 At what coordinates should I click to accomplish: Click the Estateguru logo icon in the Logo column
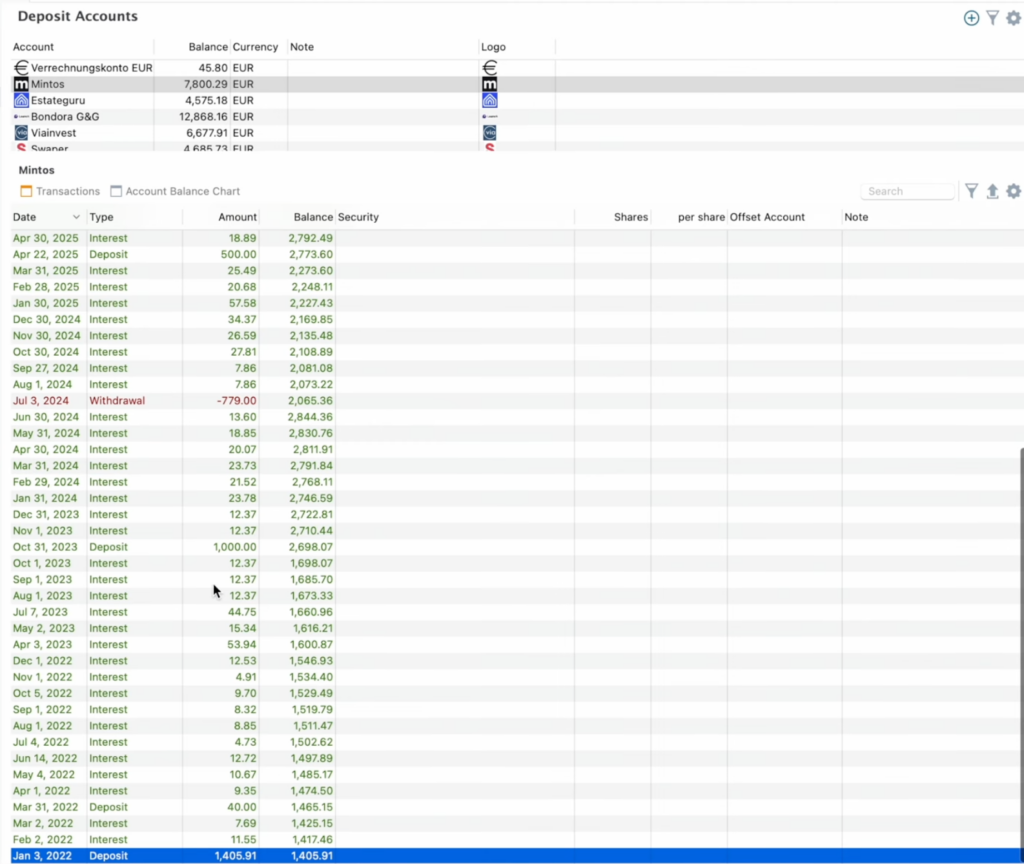coord(490,100)
